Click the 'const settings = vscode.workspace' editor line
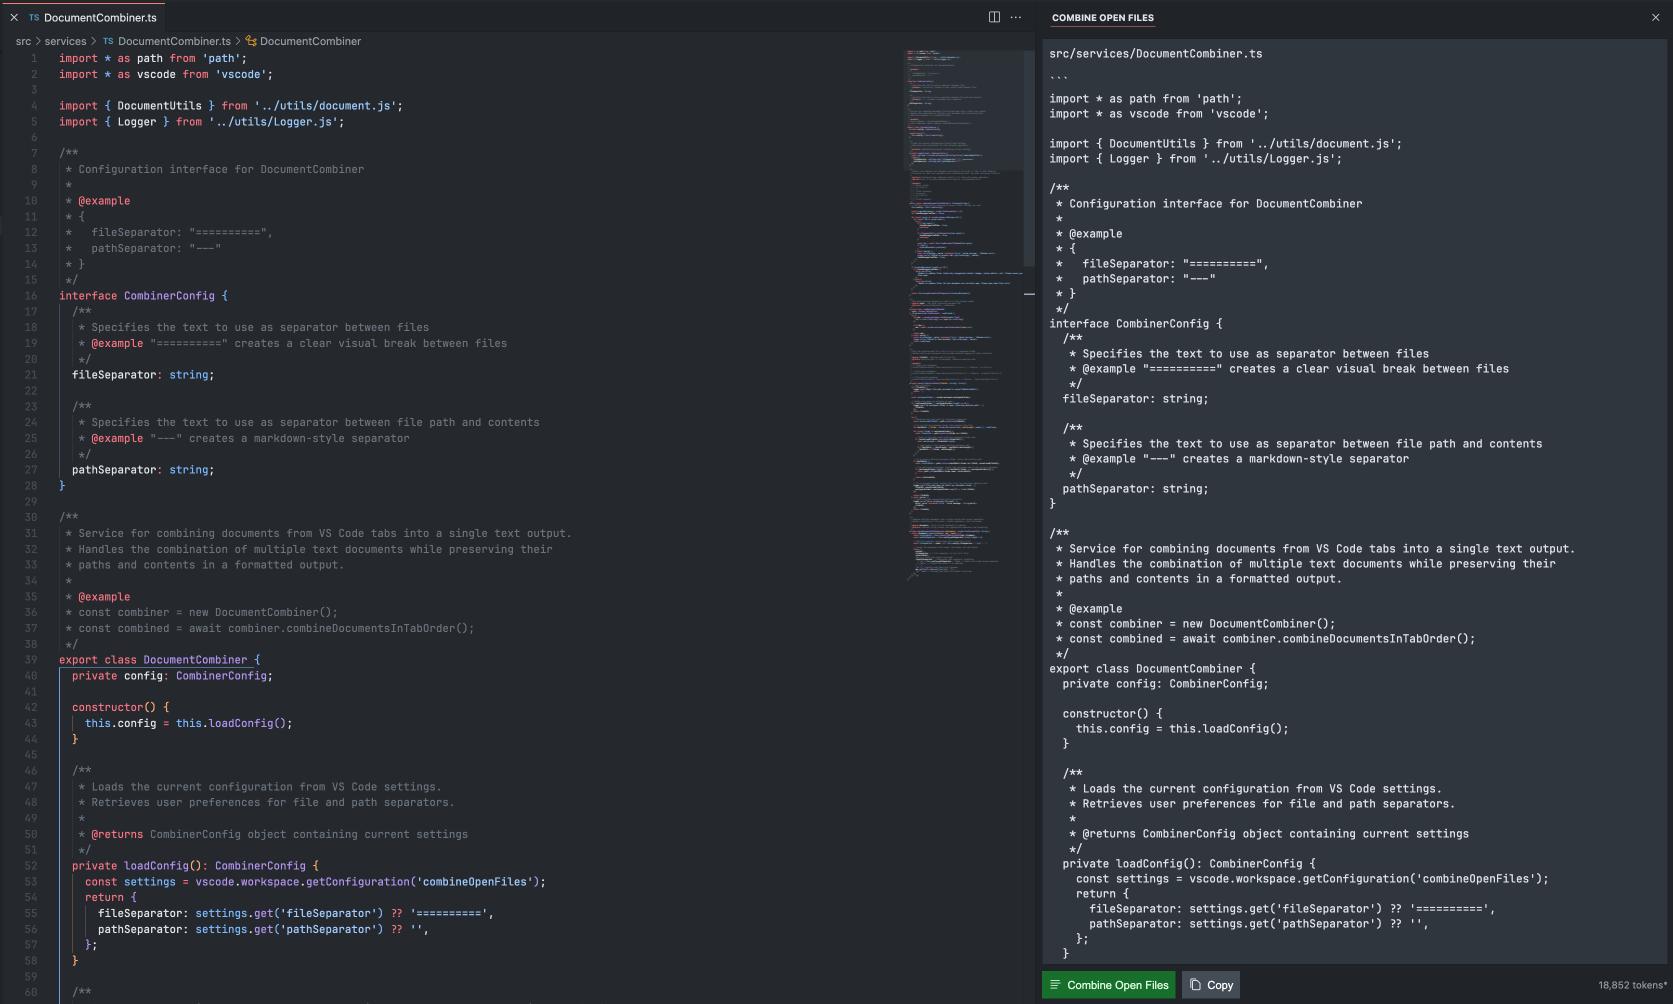 pos(315,882)
